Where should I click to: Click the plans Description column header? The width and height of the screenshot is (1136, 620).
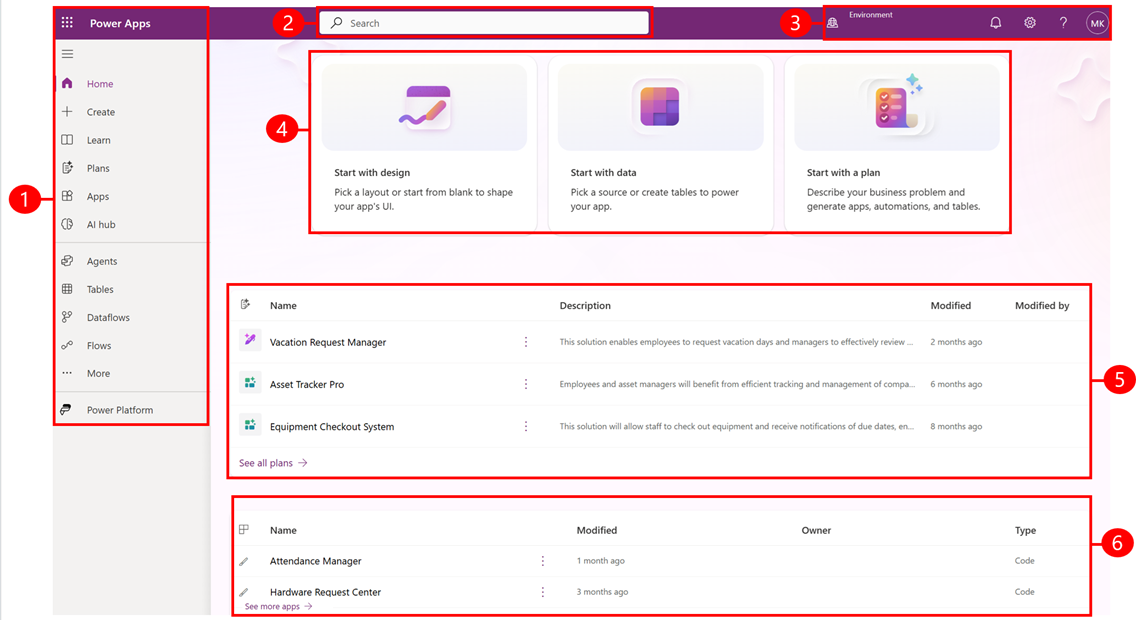[x=585, y=306]
